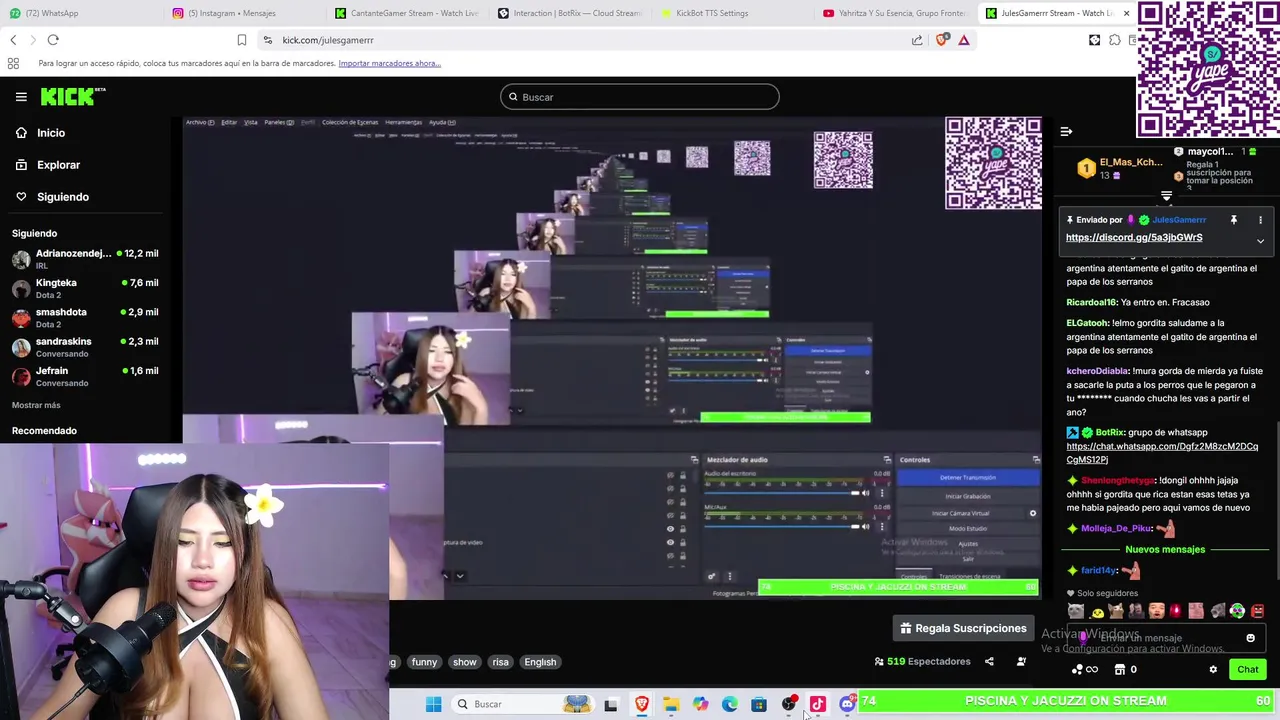1280x720 pixels.
Task: Open smashdota channel from following list
Action: point(84,318)
